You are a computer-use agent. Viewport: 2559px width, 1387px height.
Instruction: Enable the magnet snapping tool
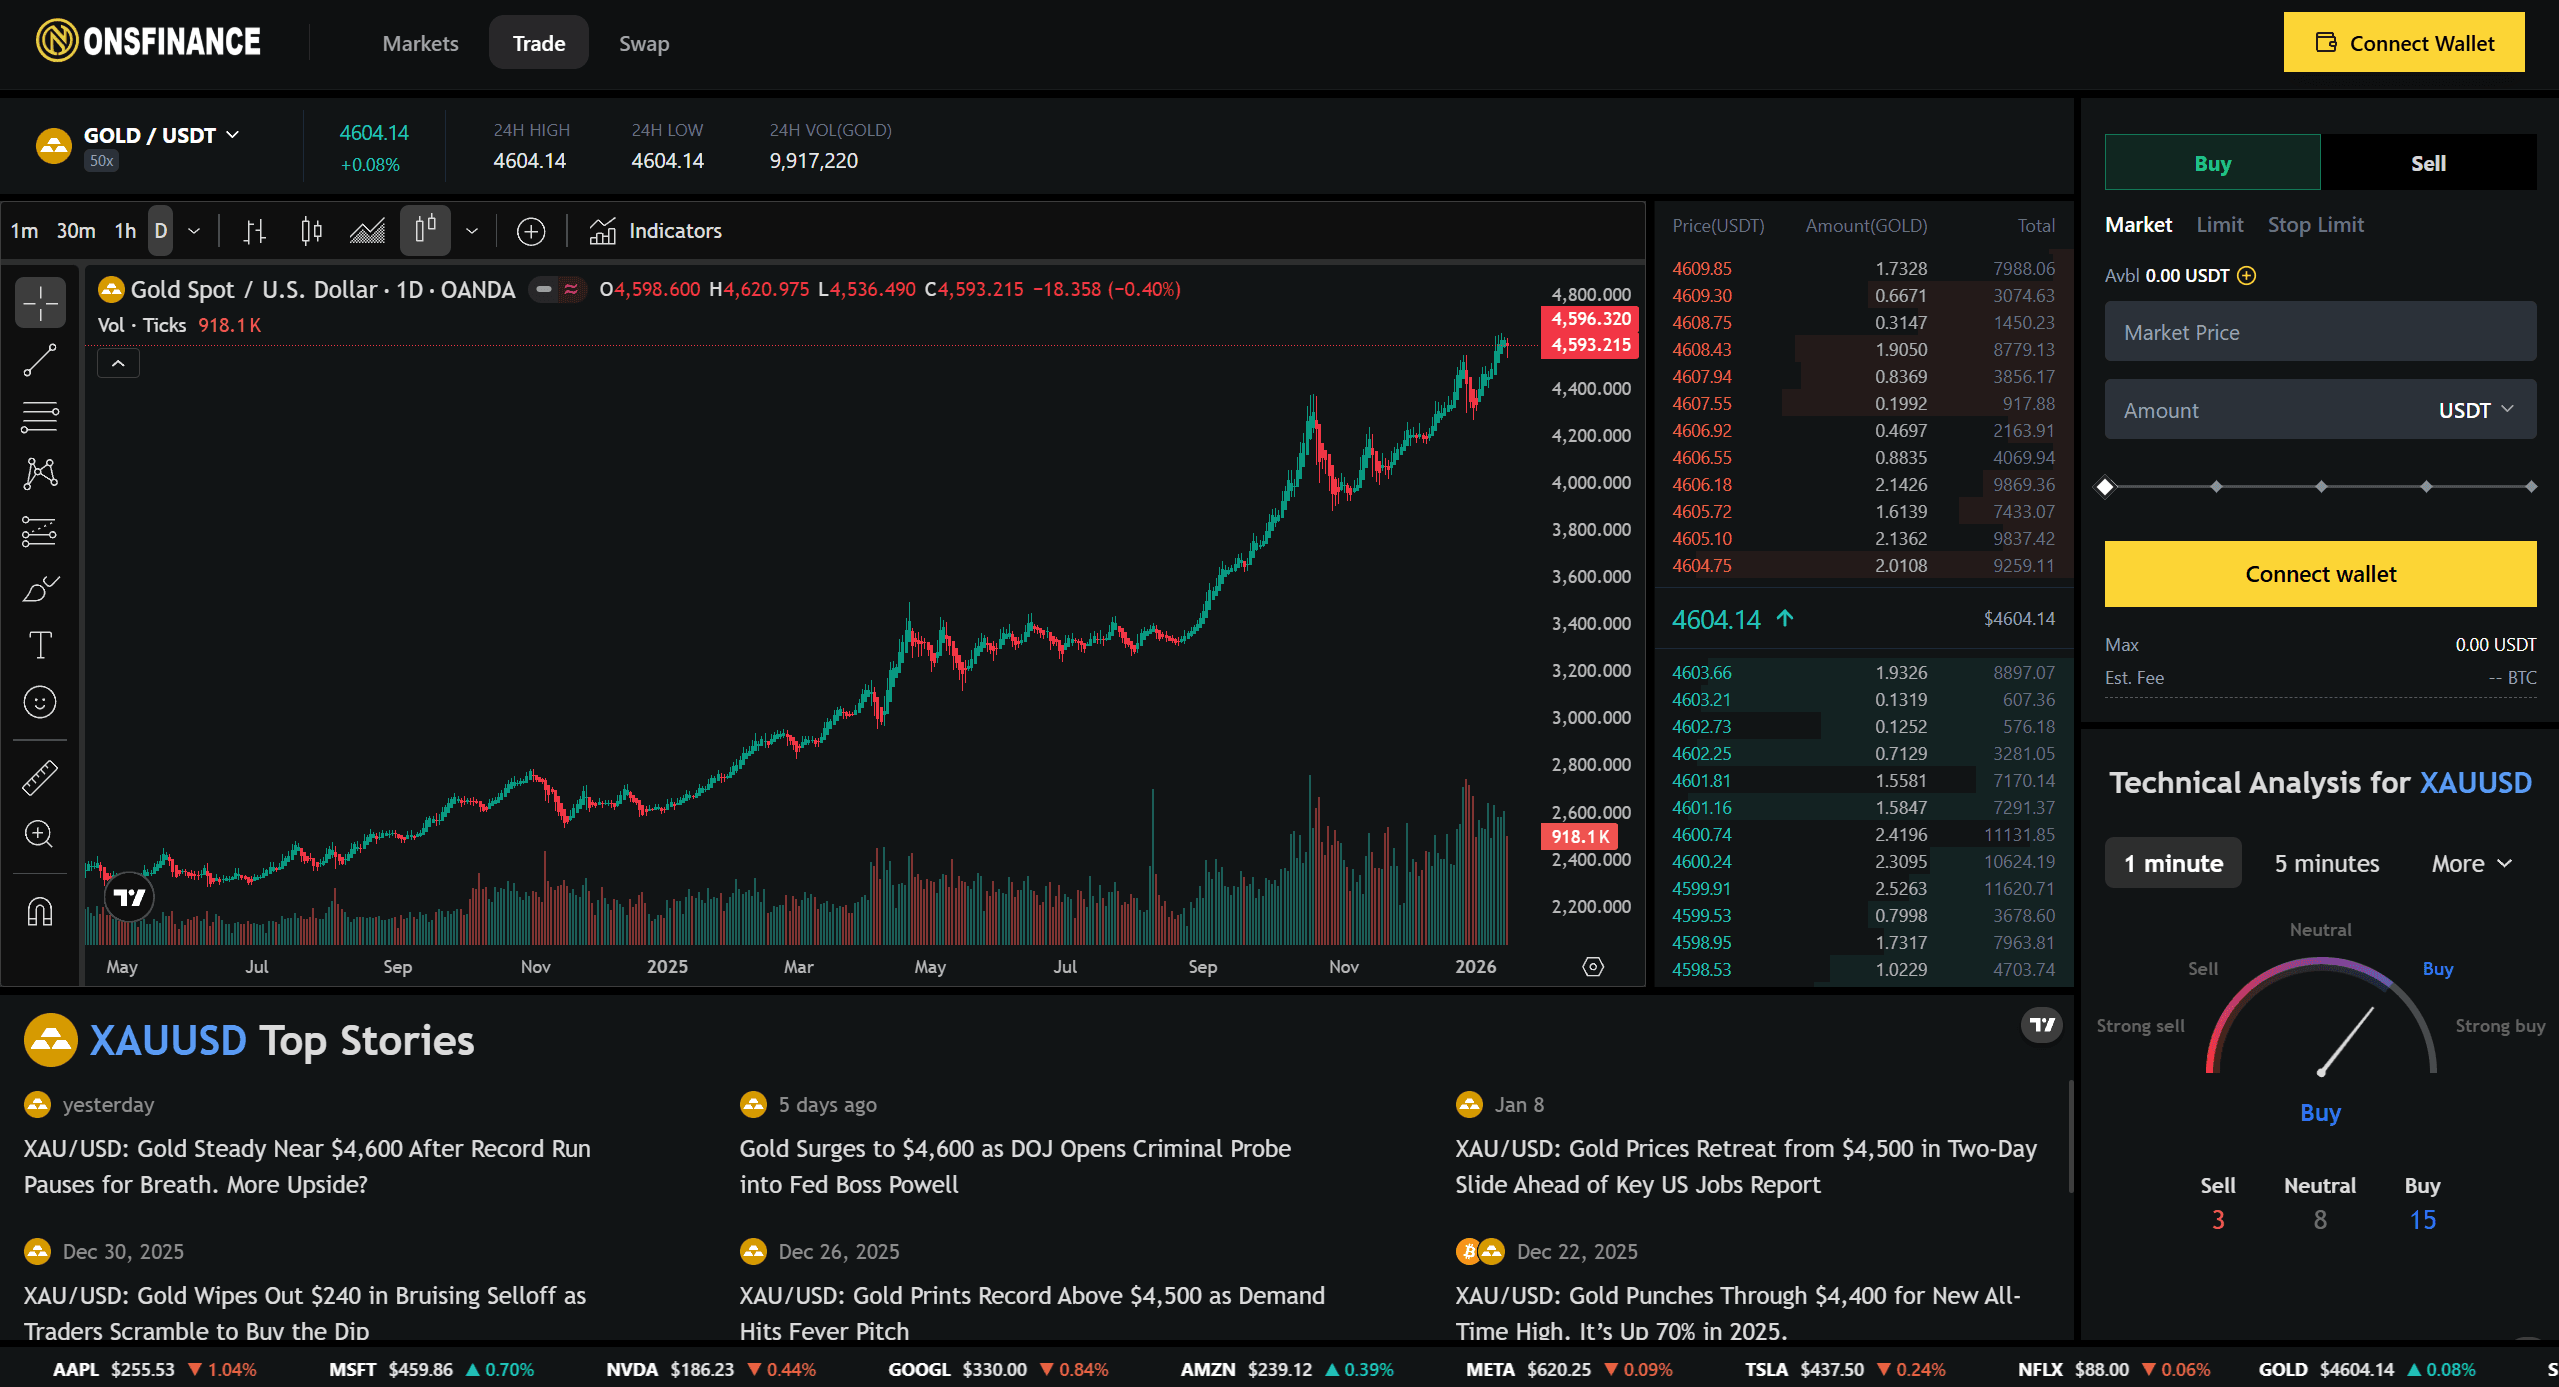click(40, 911)
